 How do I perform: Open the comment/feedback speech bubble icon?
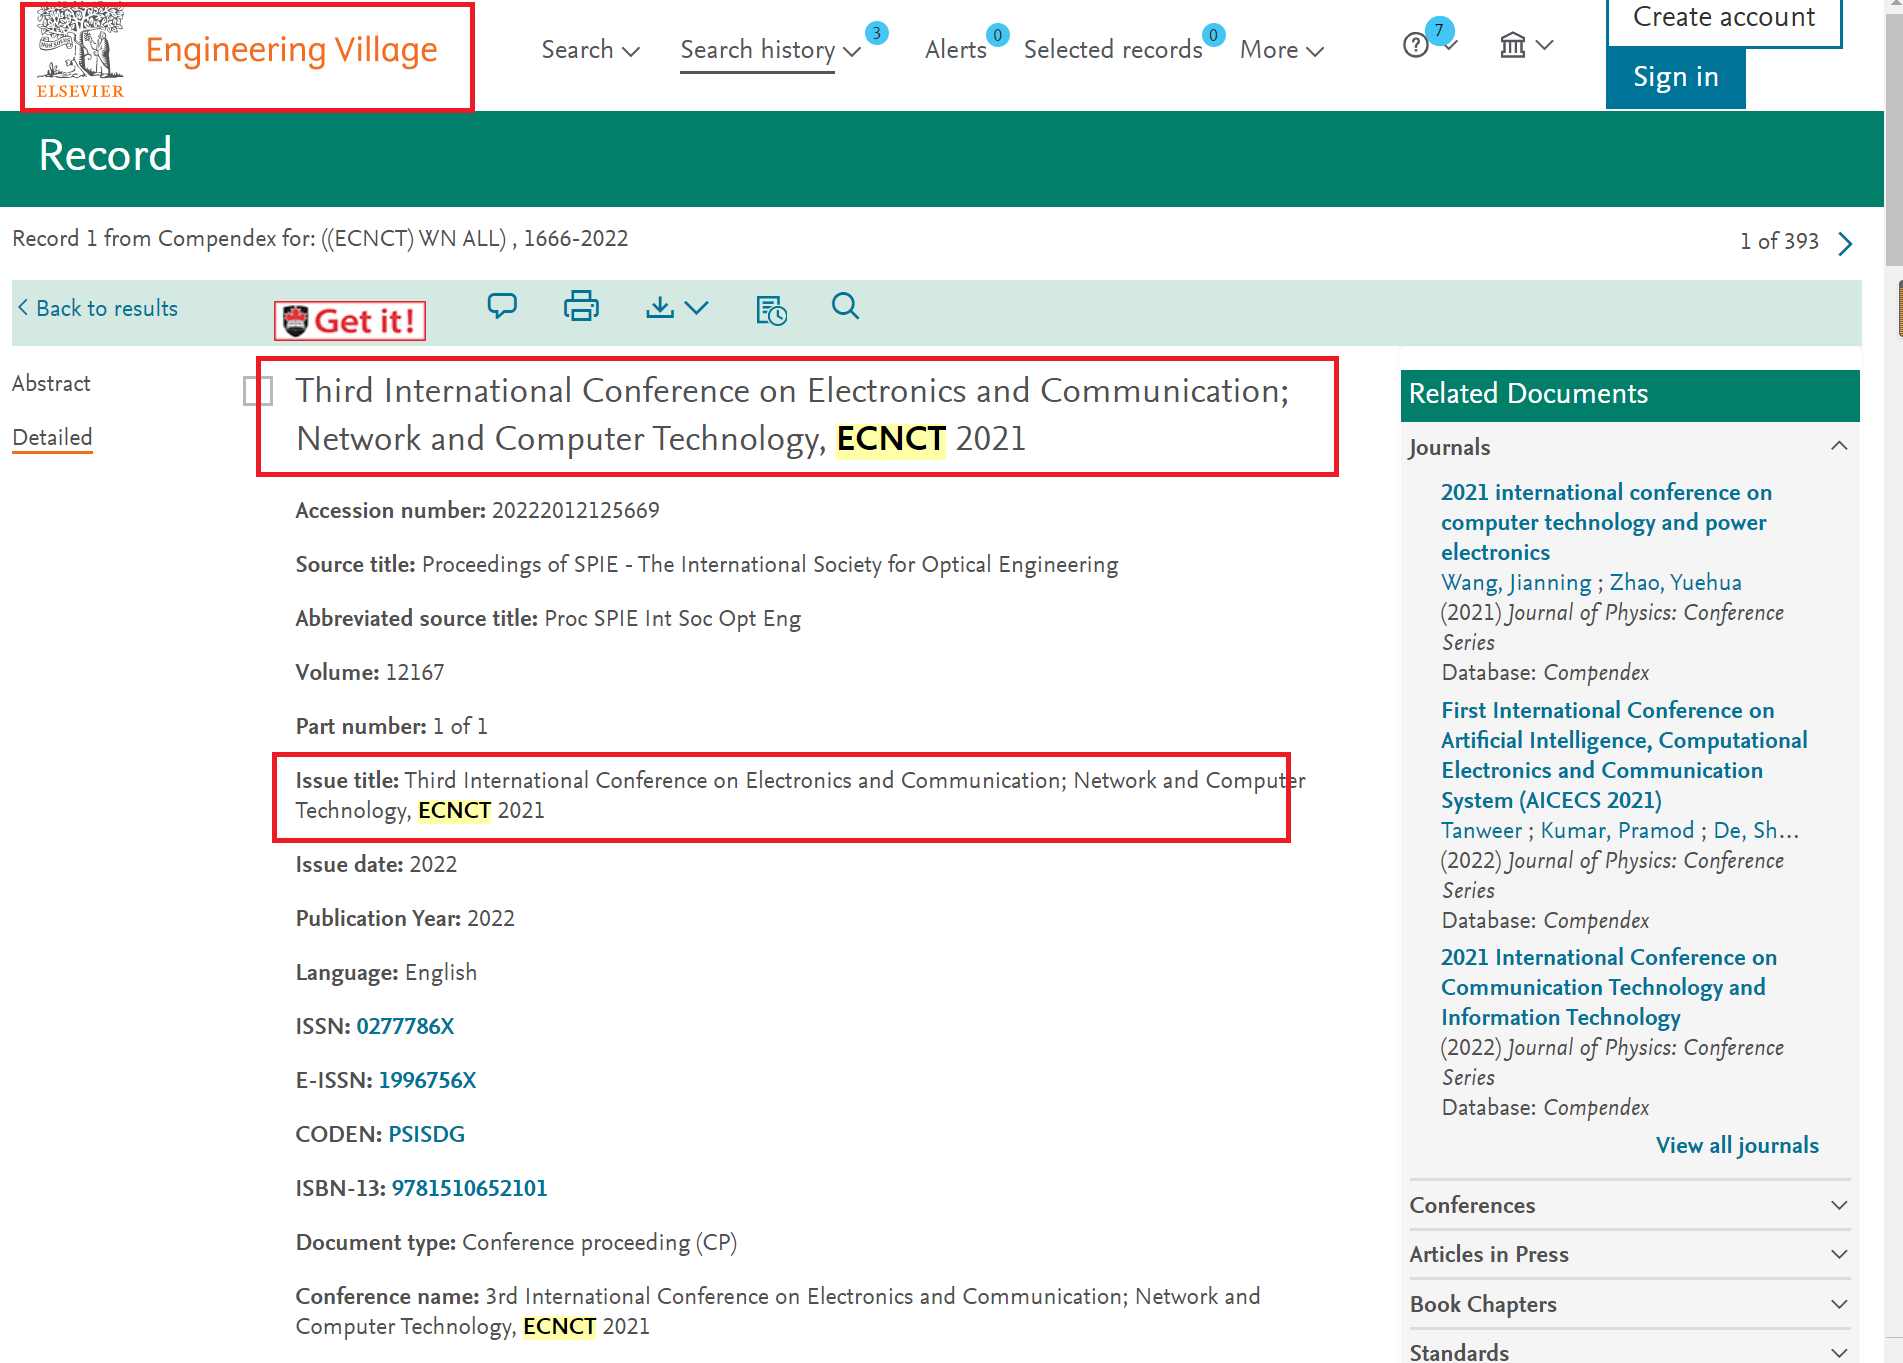(502, 306)
